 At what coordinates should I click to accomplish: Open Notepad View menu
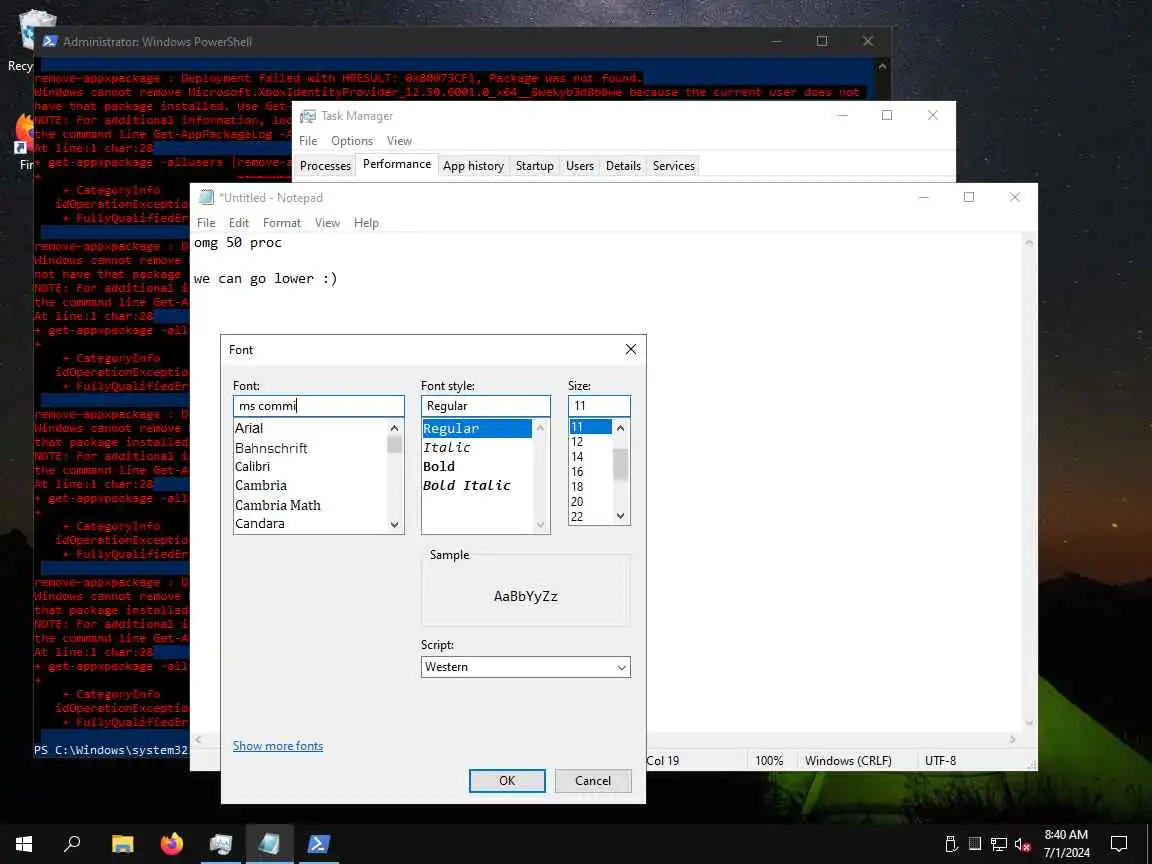click(x=327, y=223)
